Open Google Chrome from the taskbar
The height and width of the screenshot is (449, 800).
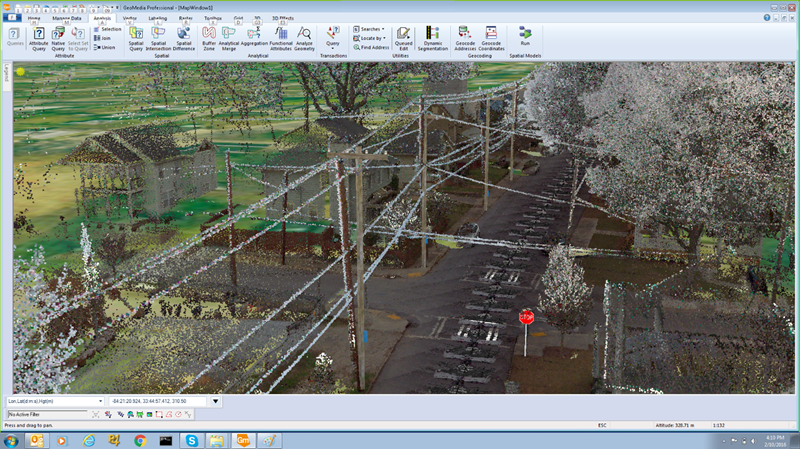point(140,440)
